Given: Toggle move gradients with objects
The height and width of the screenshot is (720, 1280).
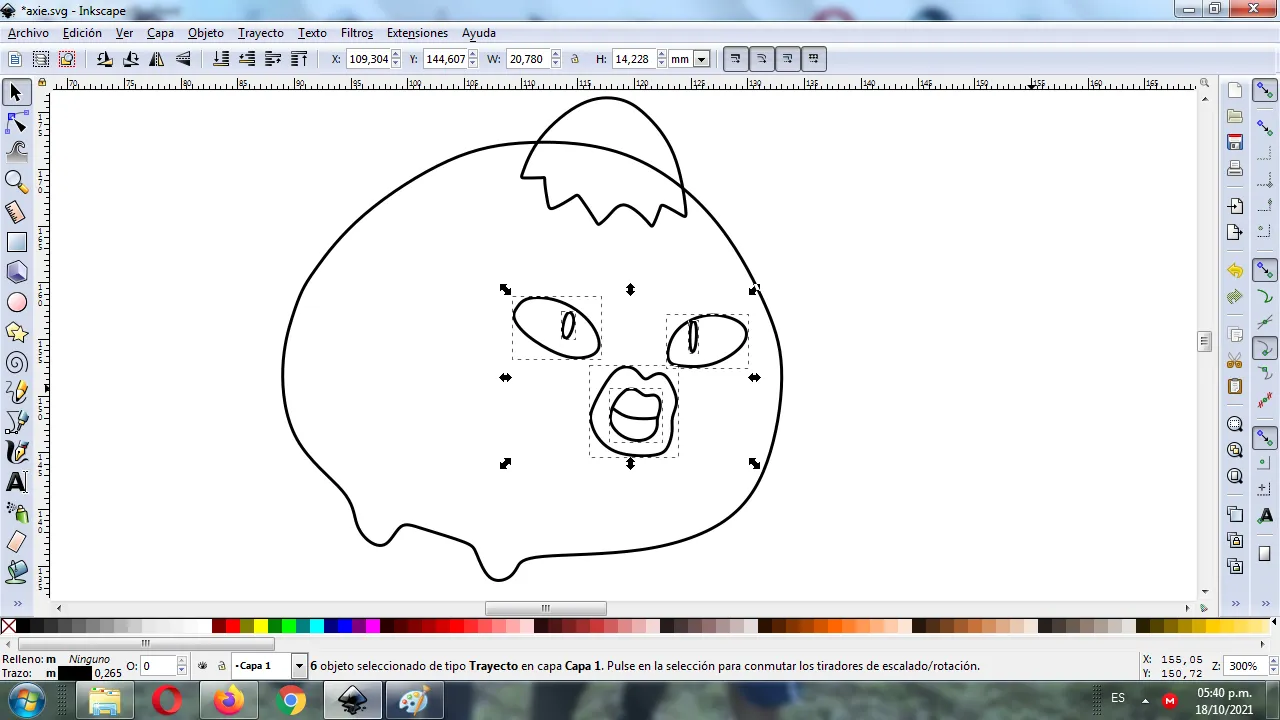Looking at the screenshot, I should 787,59.
